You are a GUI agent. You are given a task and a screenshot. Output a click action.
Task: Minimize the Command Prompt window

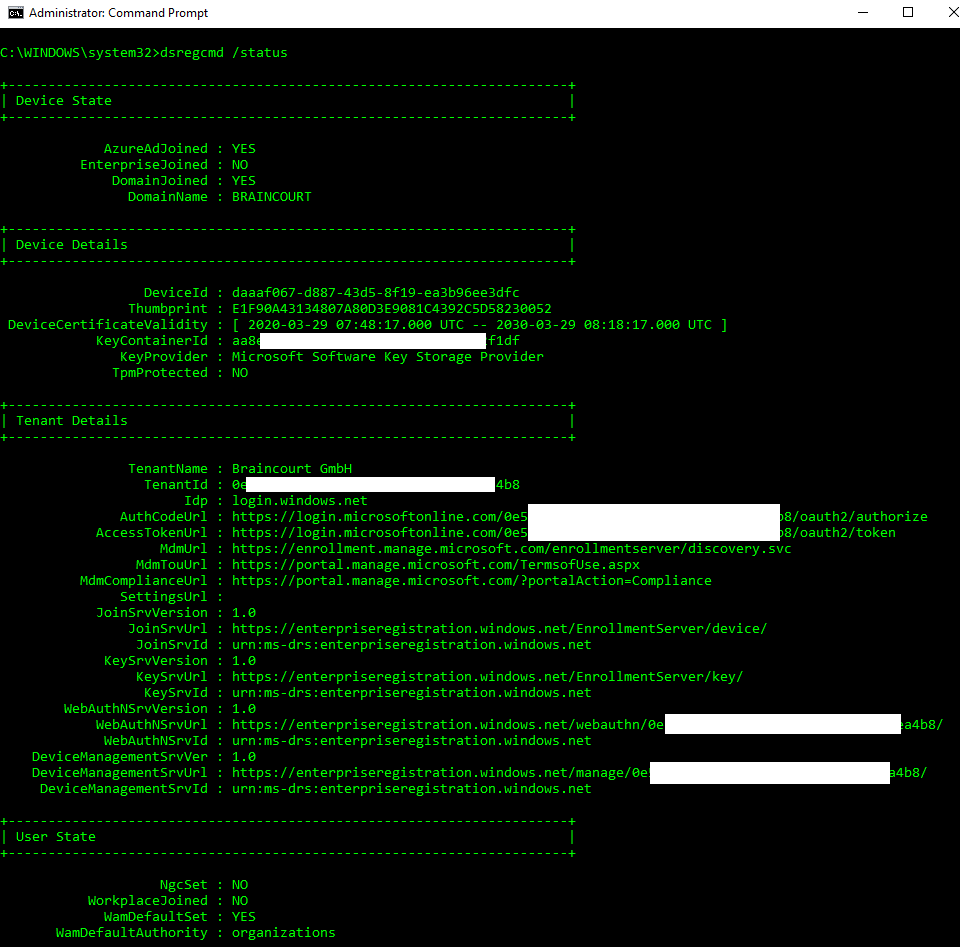click(863, 13)
